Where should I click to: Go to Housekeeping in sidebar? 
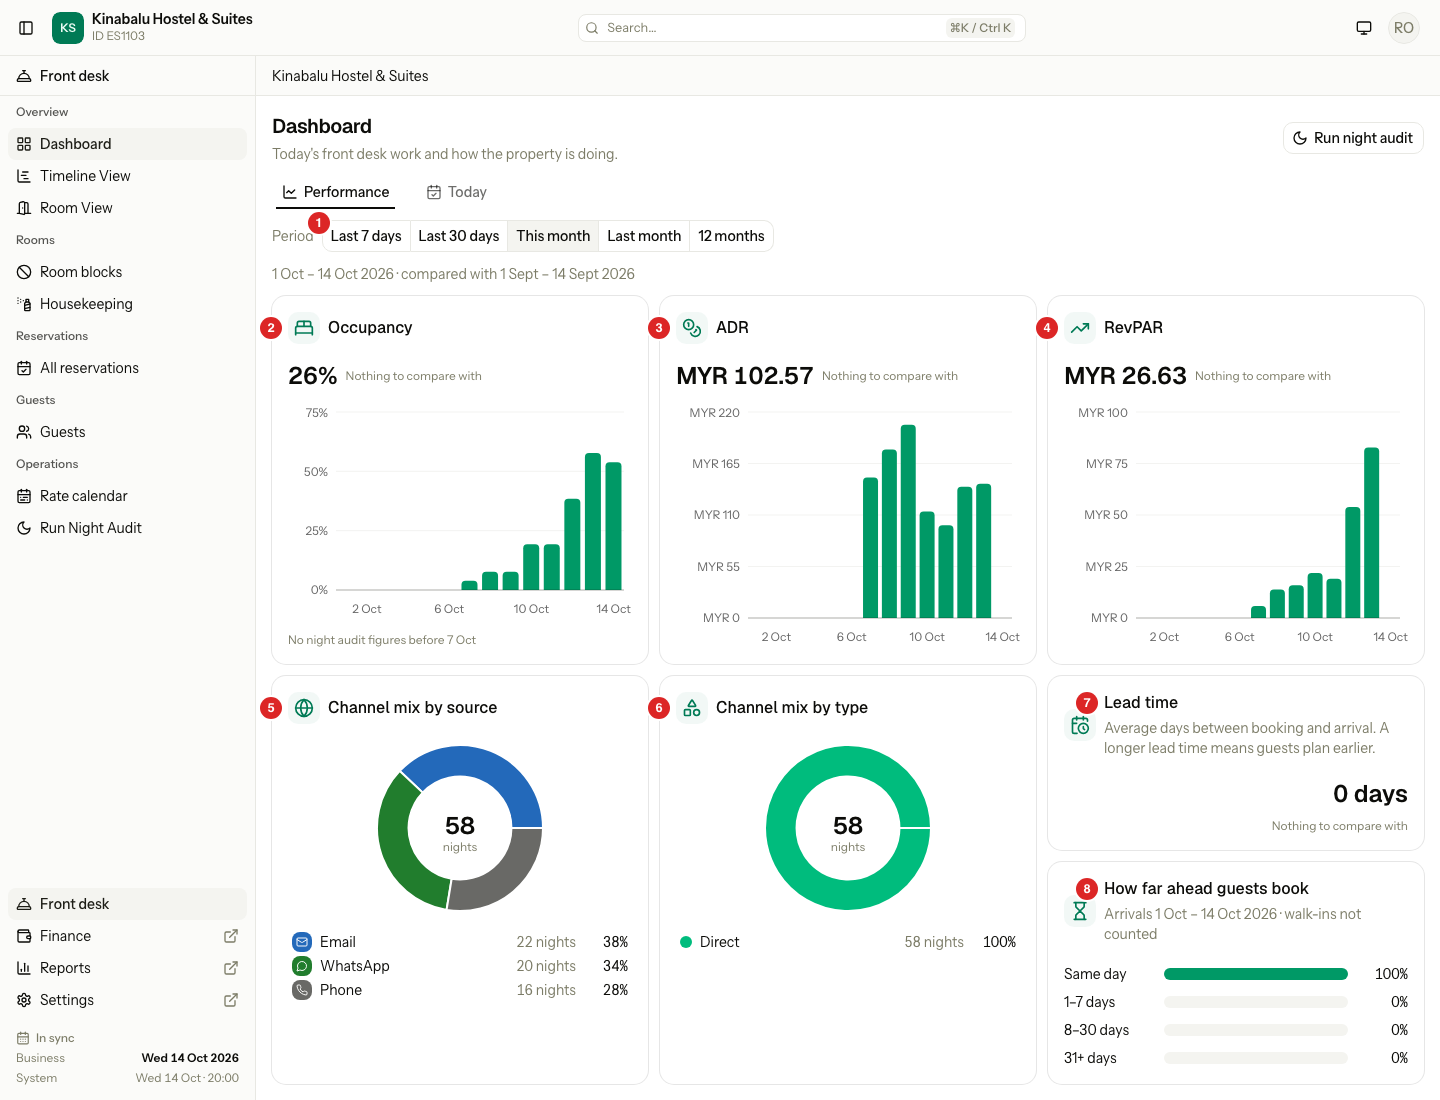click(x=127, y=304)
